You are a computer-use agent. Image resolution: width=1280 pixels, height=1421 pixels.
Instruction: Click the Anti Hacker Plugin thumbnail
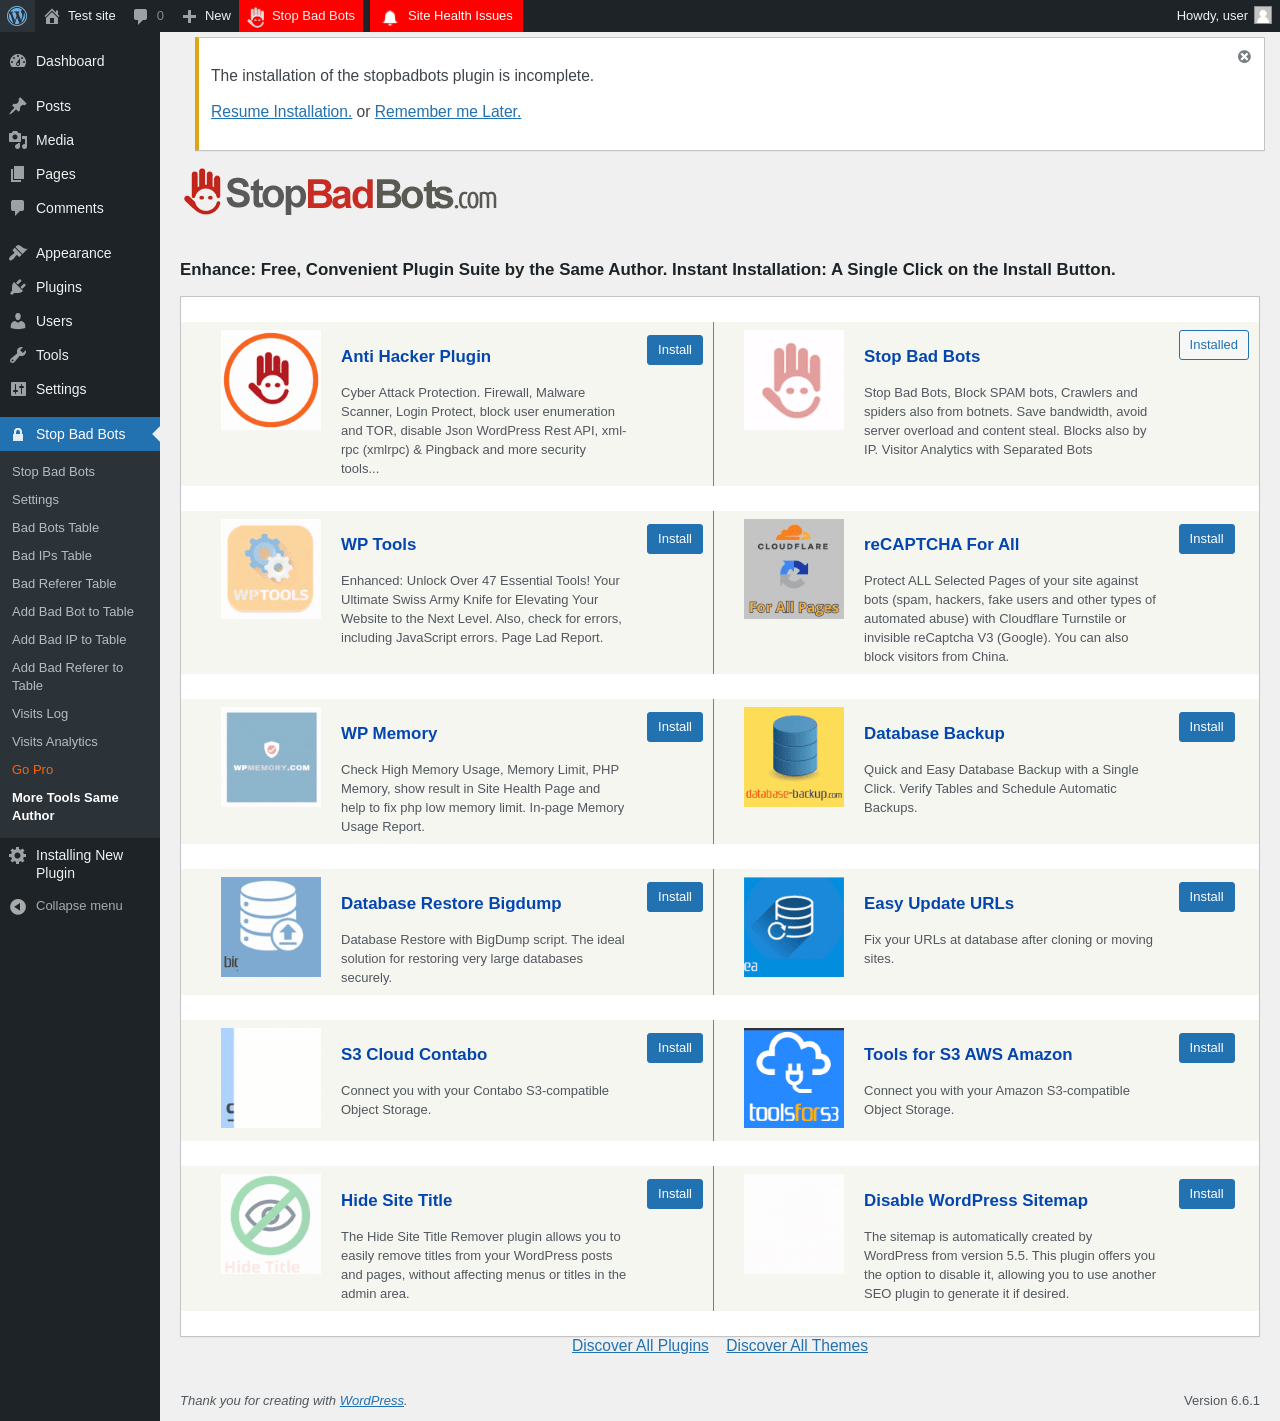coord(271,380)
